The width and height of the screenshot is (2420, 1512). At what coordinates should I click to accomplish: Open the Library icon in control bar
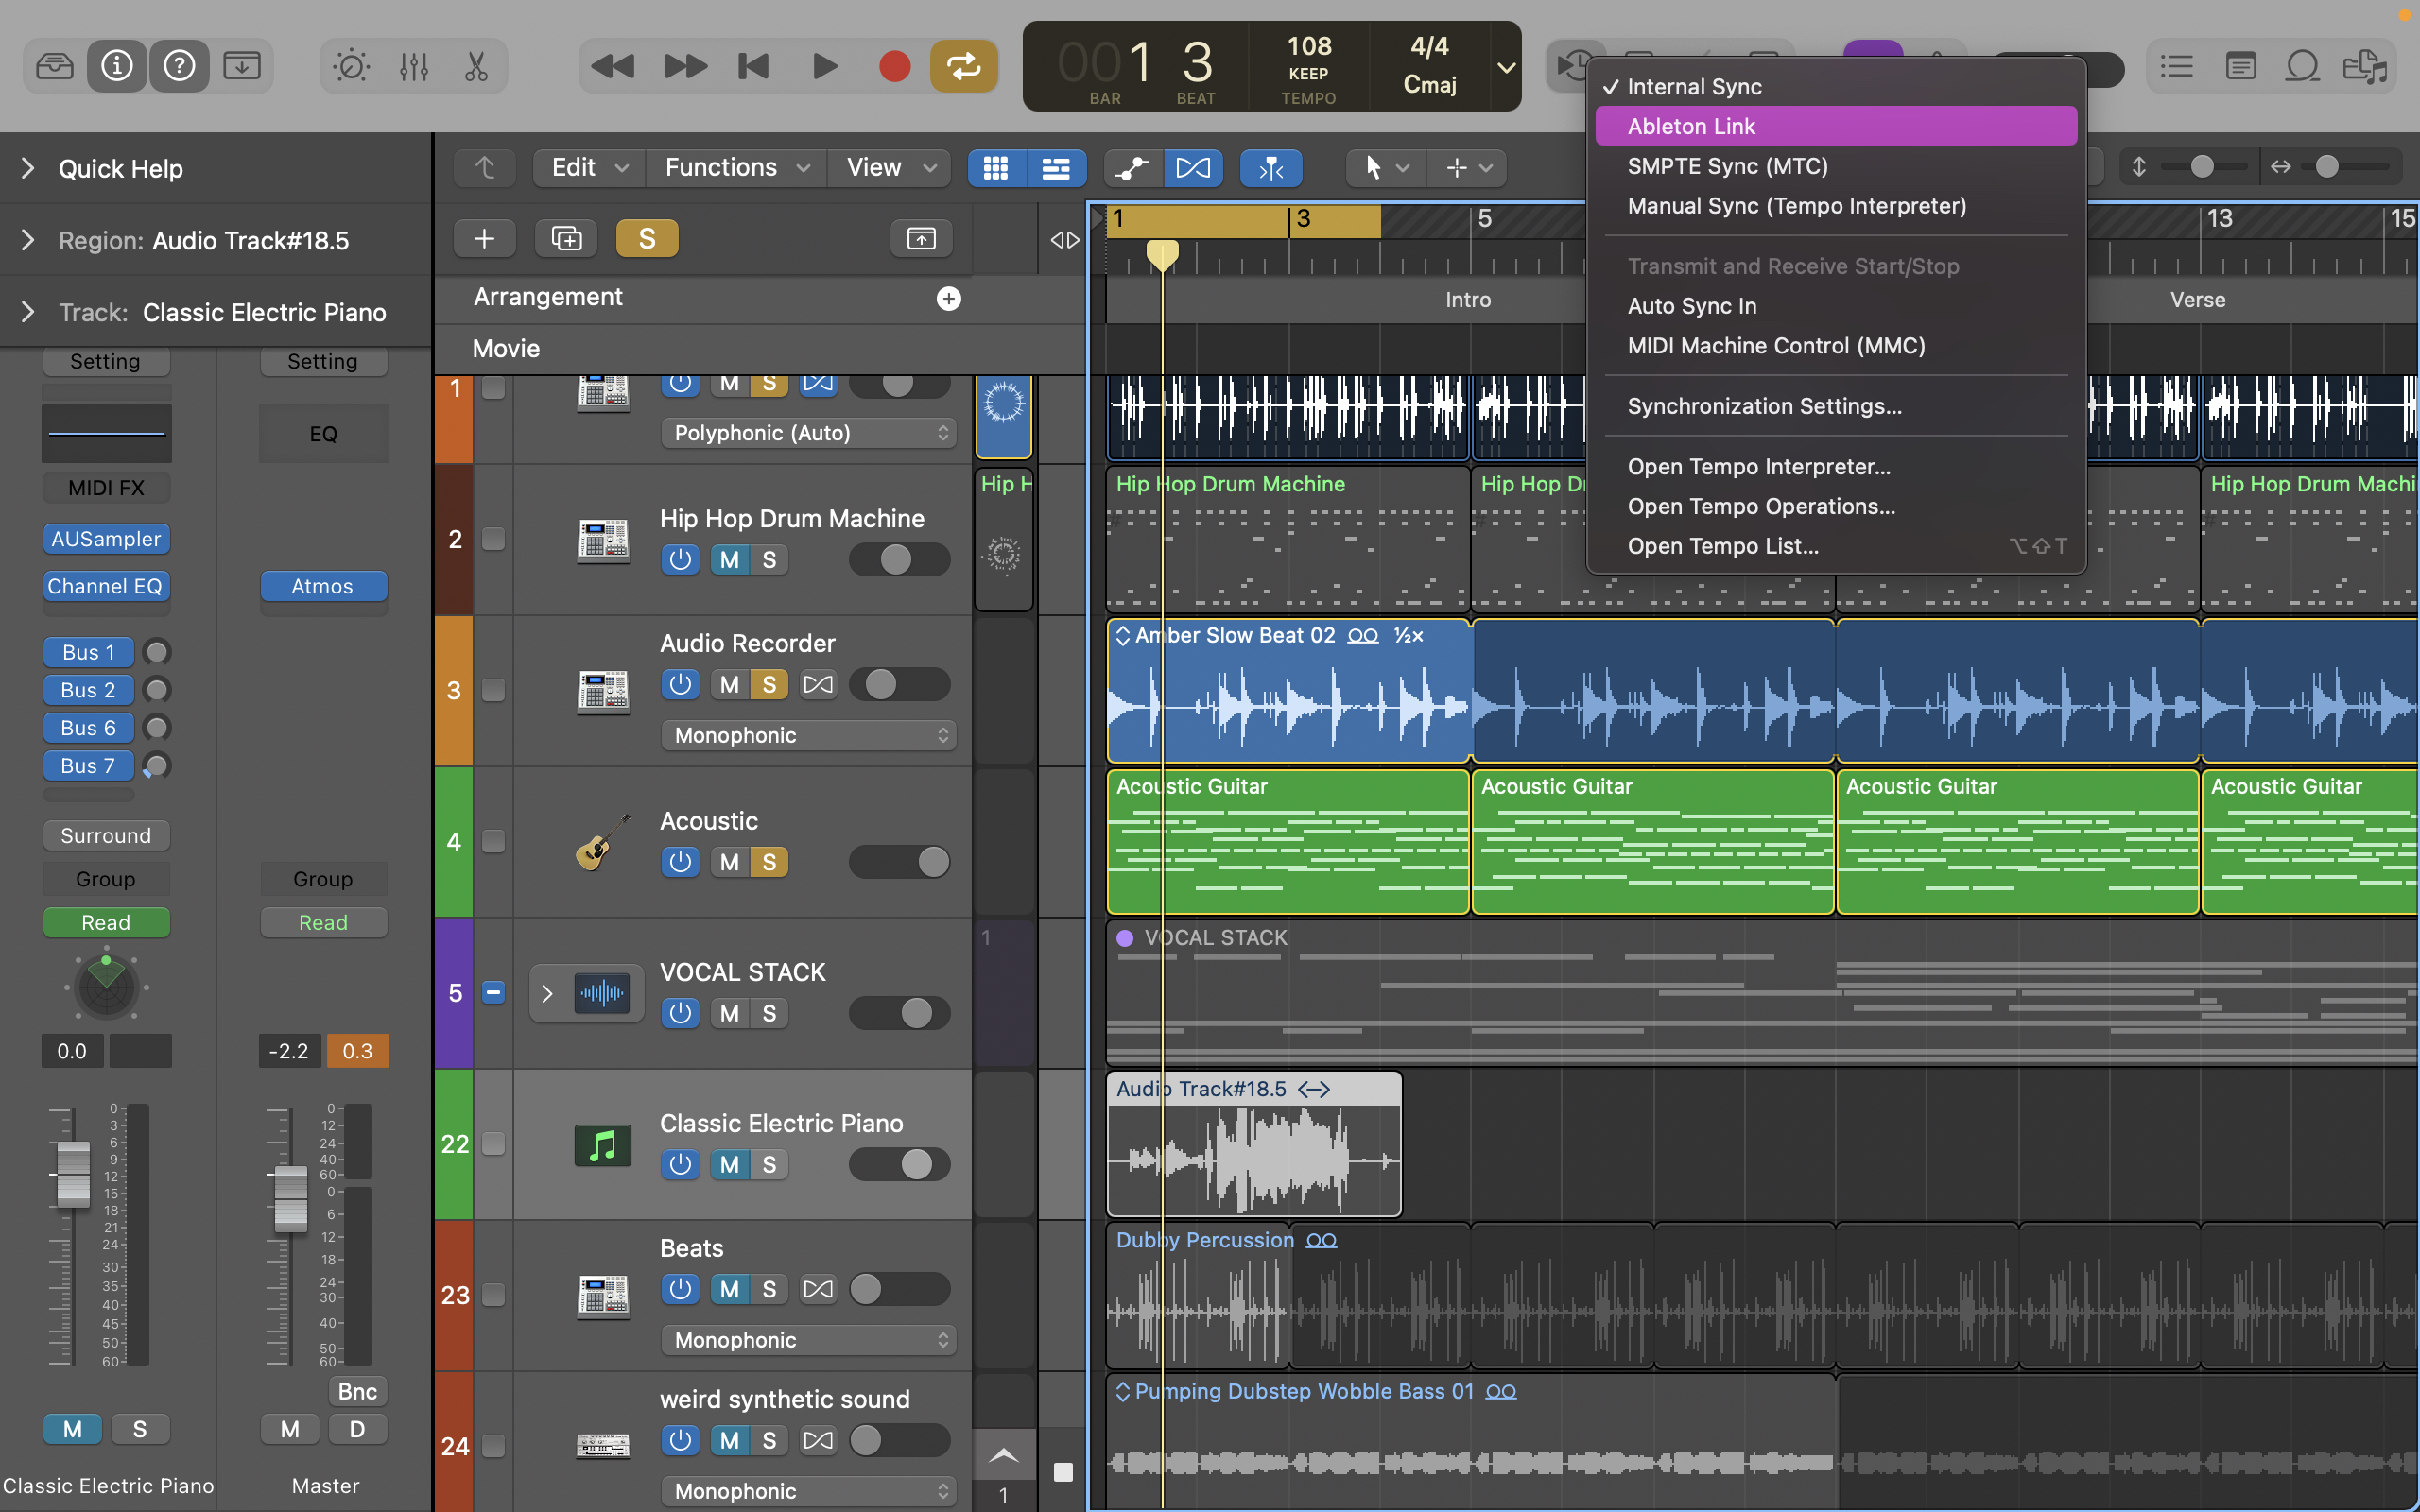pyautogui.click(x=54, y=66)
